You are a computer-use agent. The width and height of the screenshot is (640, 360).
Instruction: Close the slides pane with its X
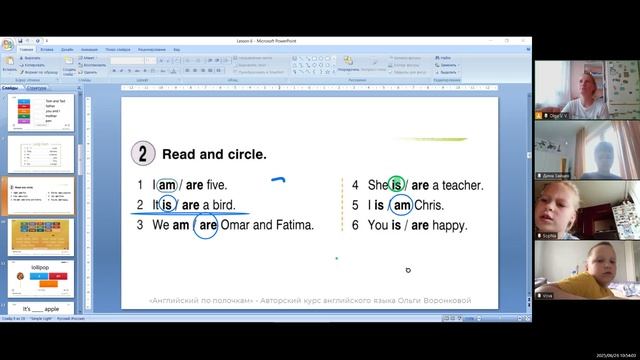click(x=79, y=88)
